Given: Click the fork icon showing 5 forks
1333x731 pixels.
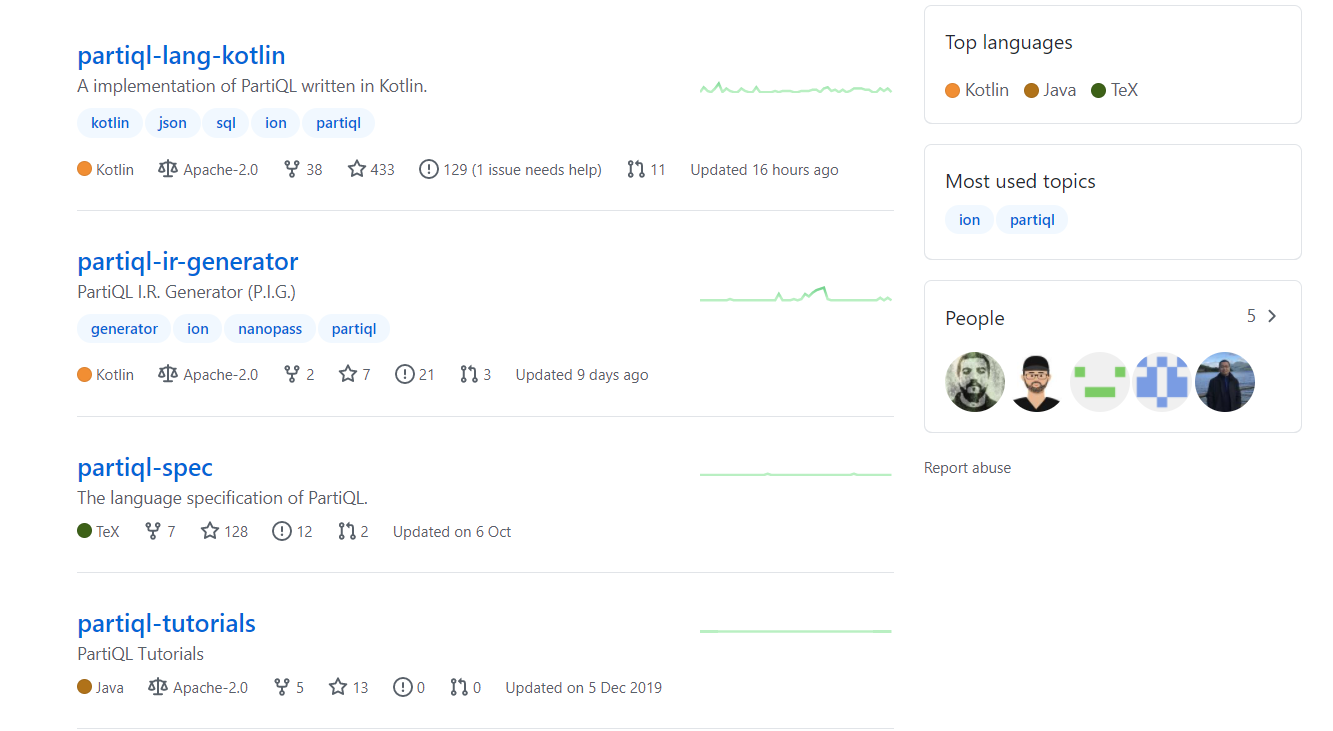Looking at the screenshot, I should pyautogui.click(x=282, y=688).
